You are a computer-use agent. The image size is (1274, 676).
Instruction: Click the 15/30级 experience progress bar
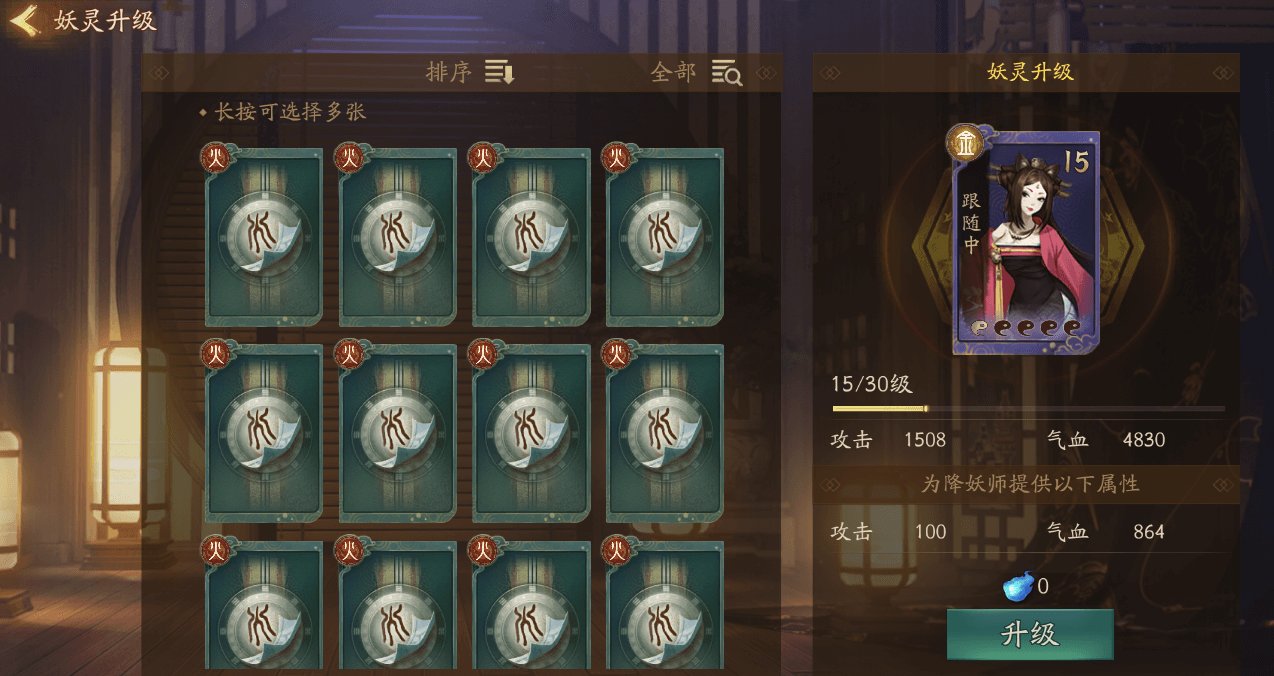[1028, 409]
